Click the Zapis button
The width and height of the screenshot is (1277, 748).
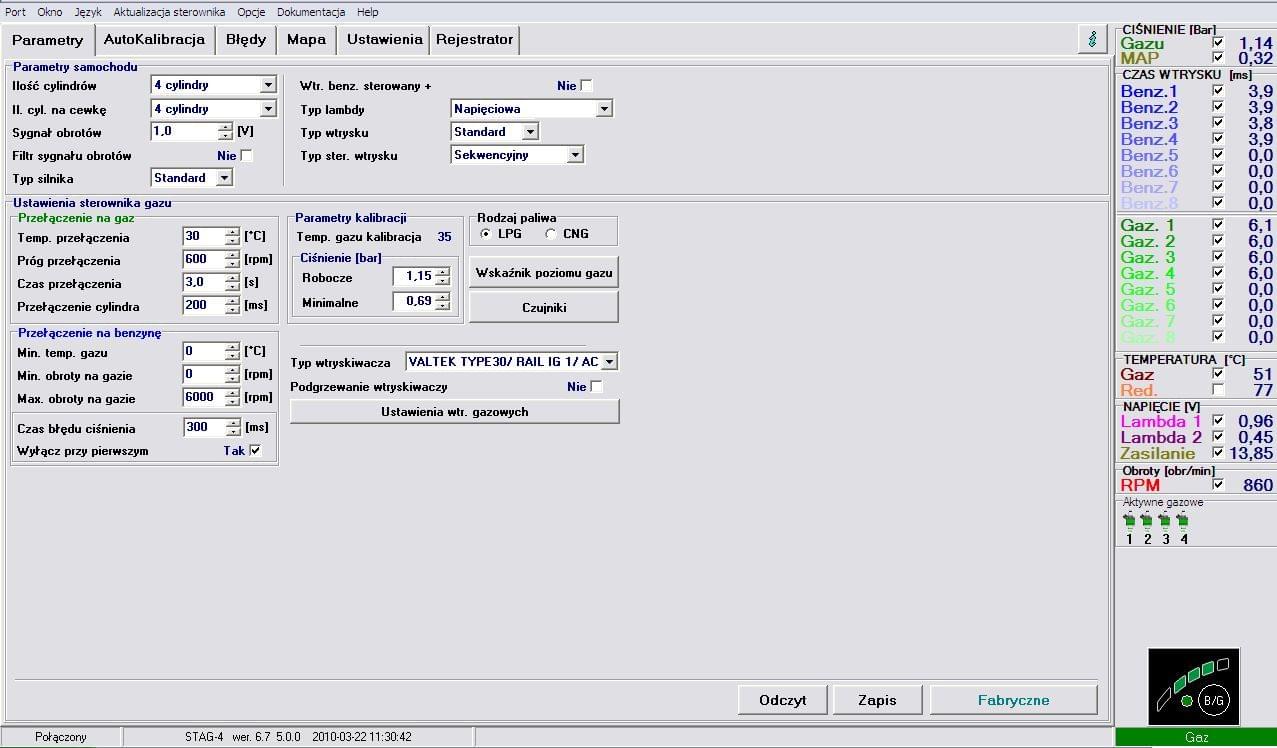click(877, 700)
